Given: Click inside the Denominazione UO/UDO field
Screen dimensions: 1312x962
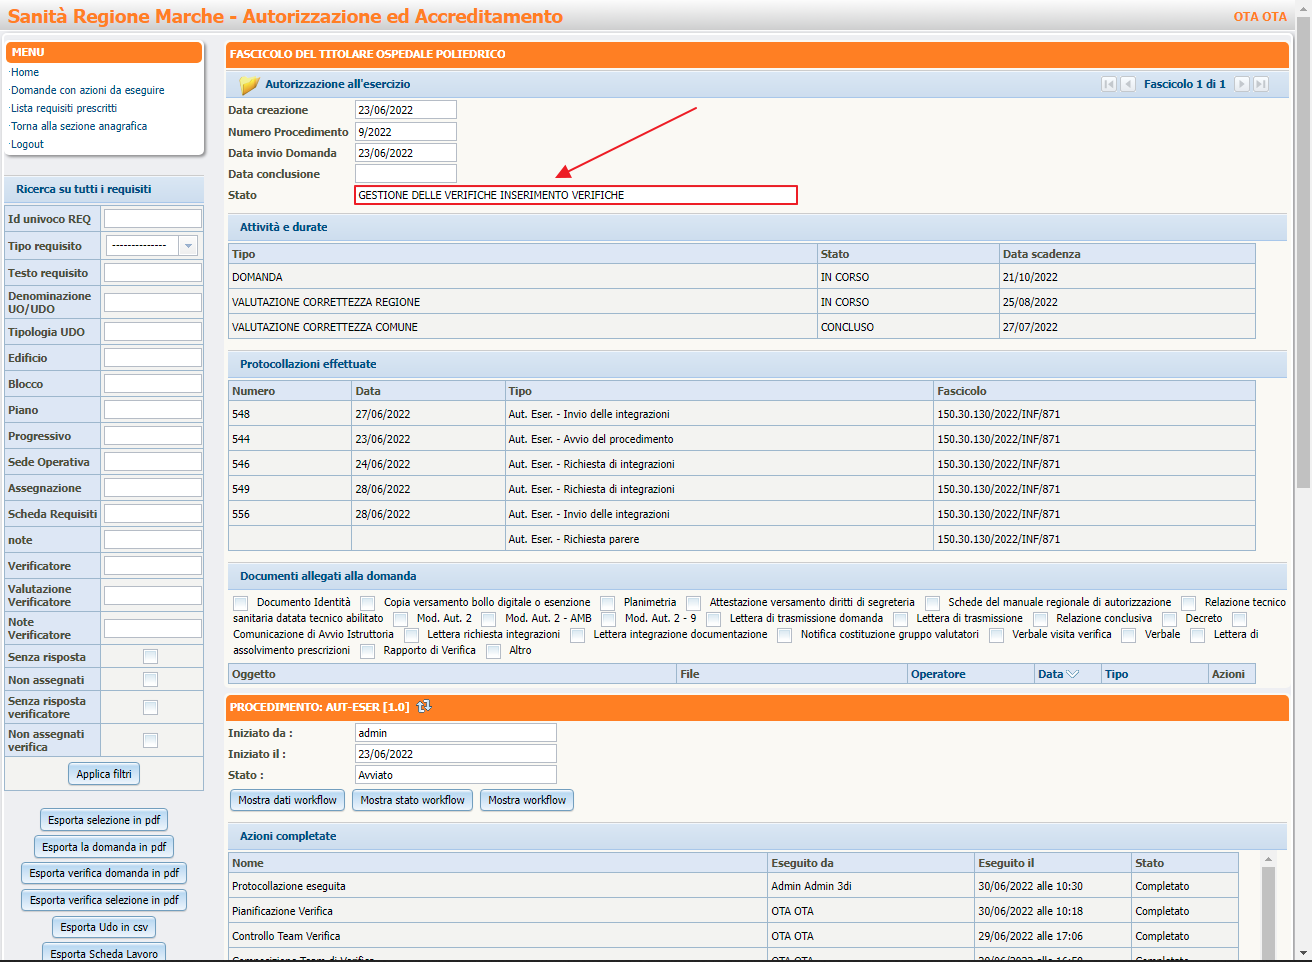Looking at the screenshot, I should click(x=150, y=302).
